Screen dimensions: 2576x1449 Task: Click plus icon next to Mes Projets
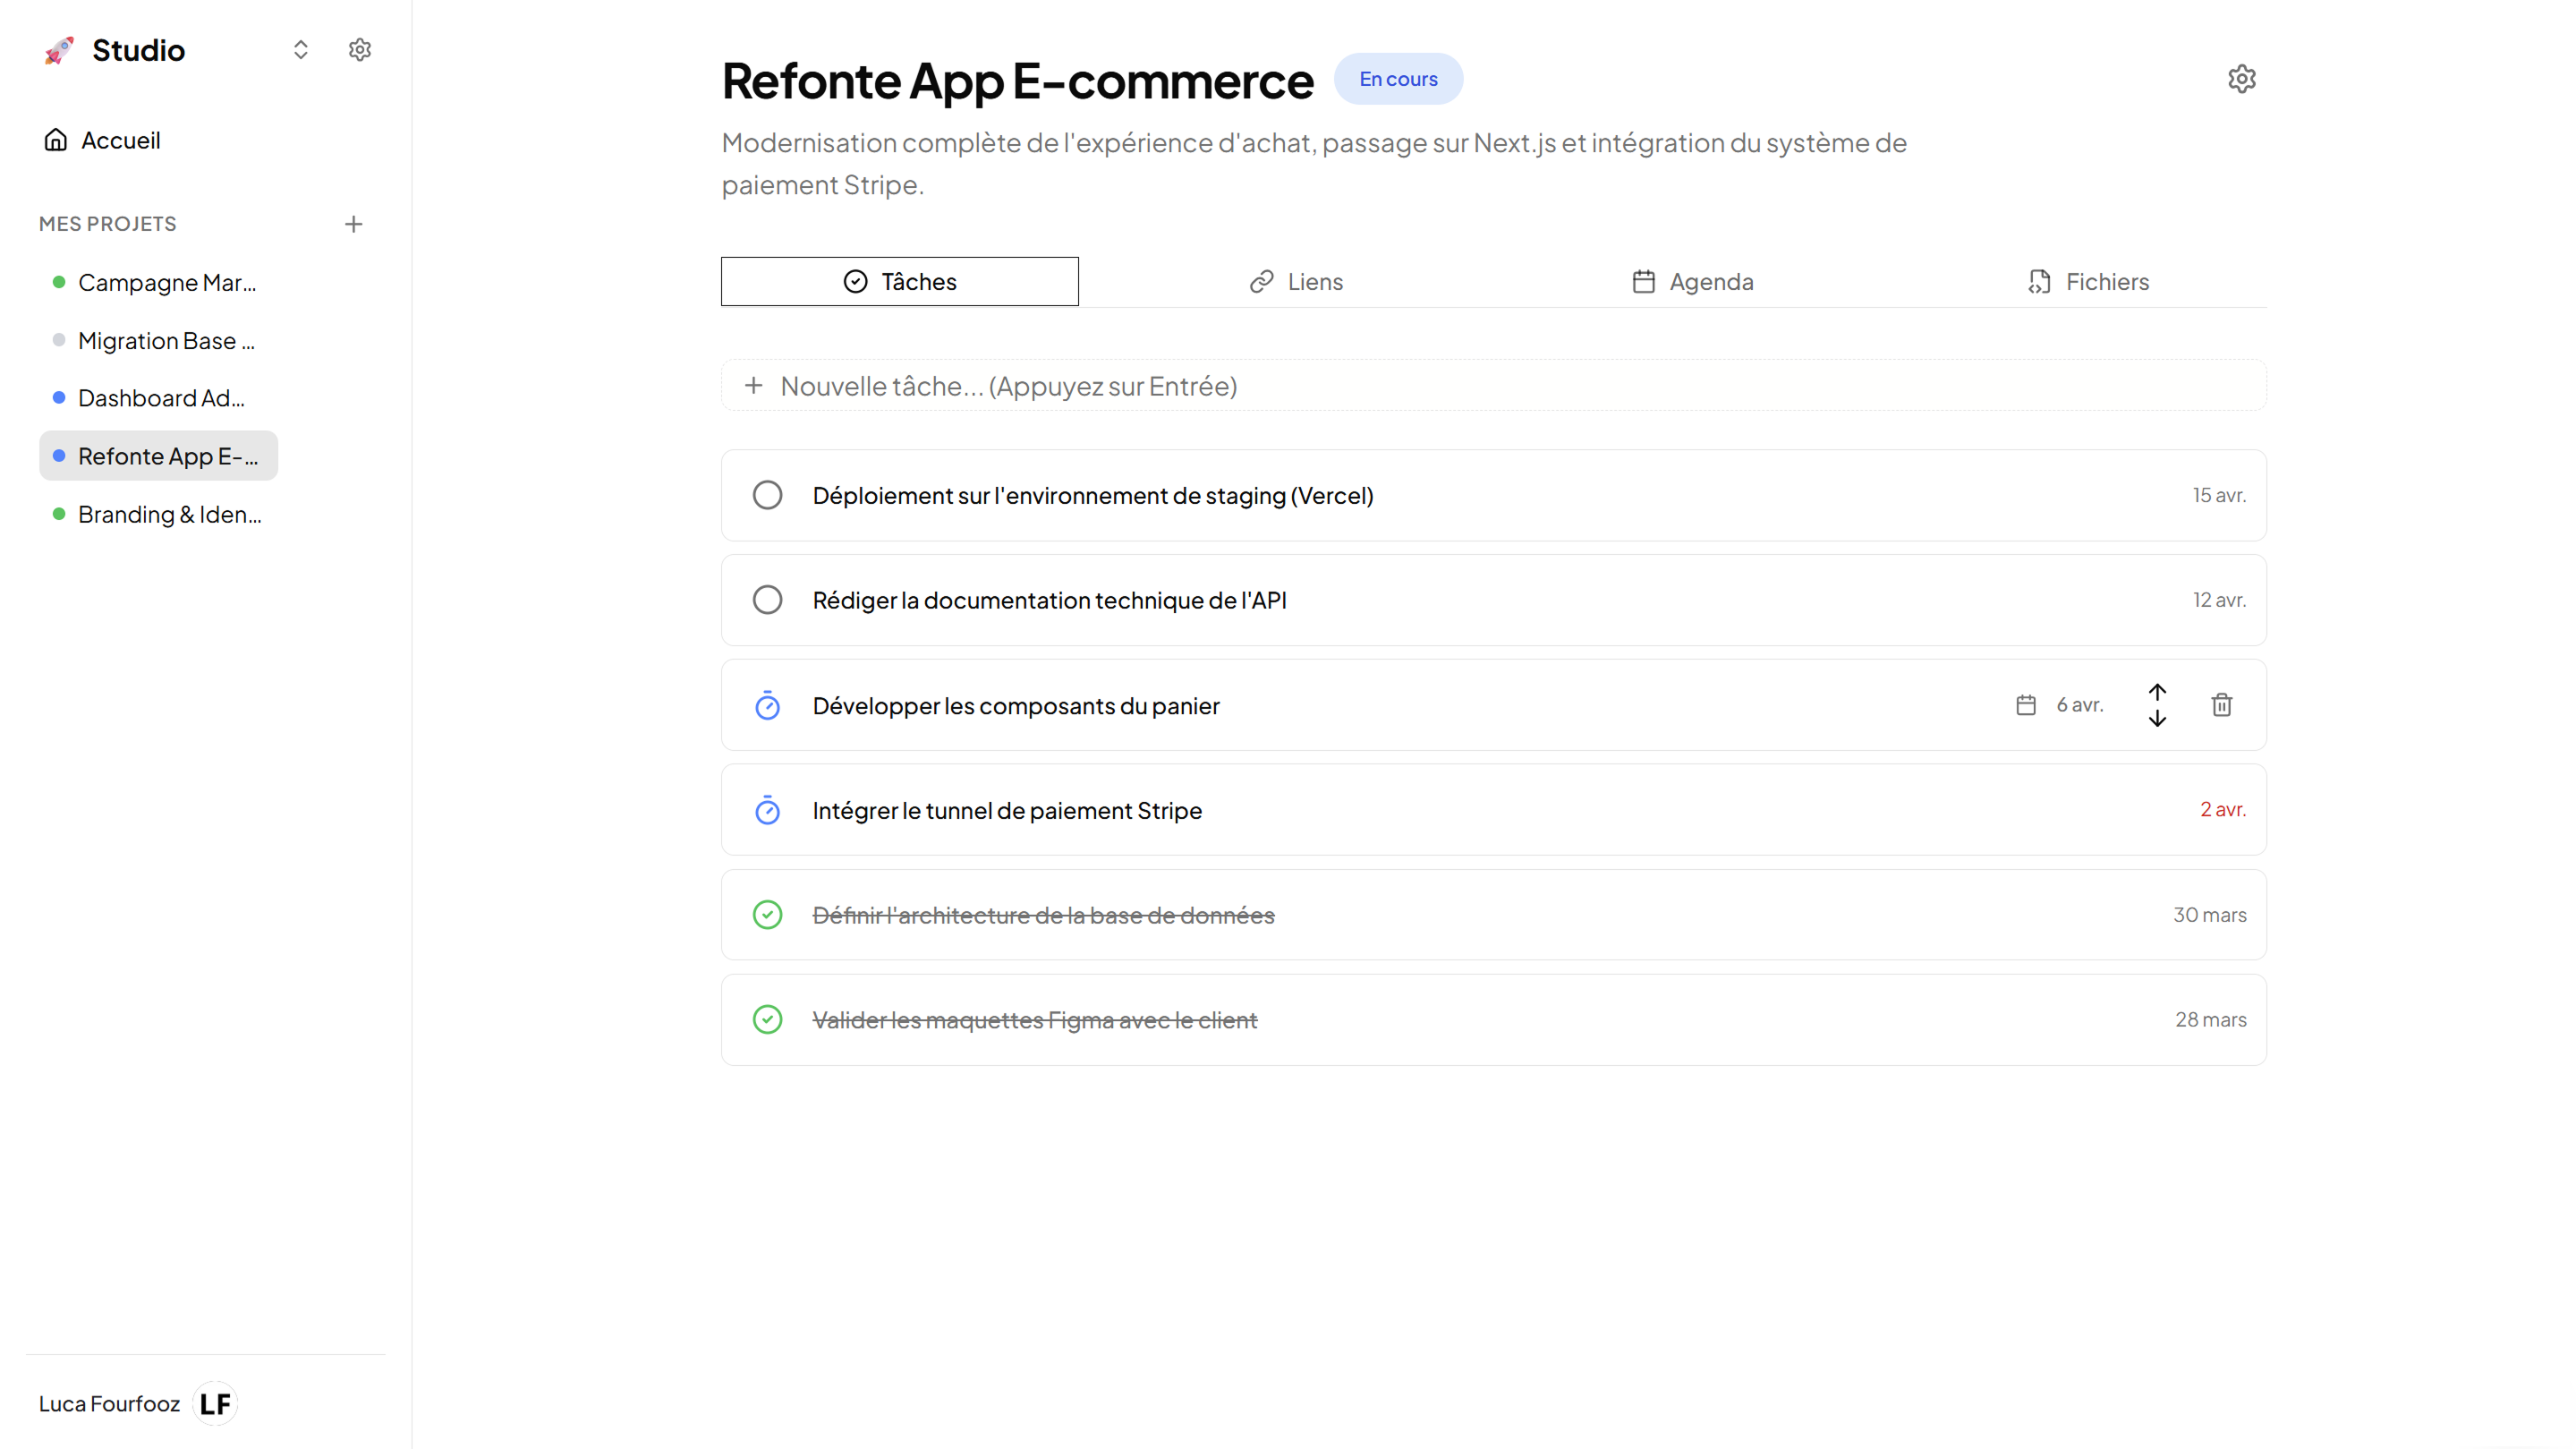353,224
